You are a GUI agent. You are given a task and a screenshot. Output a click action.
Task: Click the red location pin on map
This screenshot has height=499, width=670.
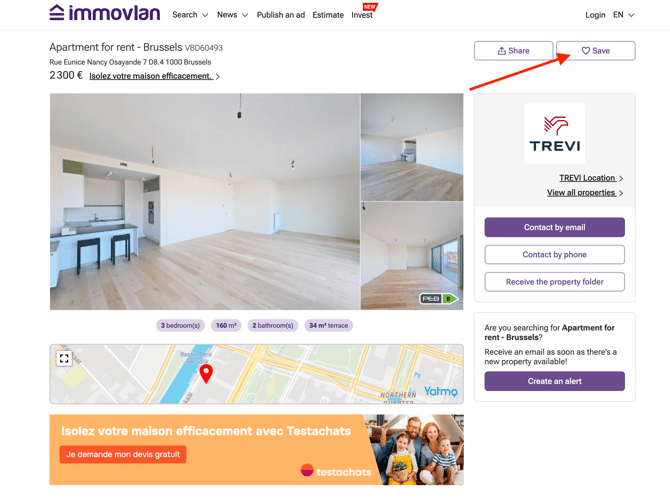coord(206,374)
